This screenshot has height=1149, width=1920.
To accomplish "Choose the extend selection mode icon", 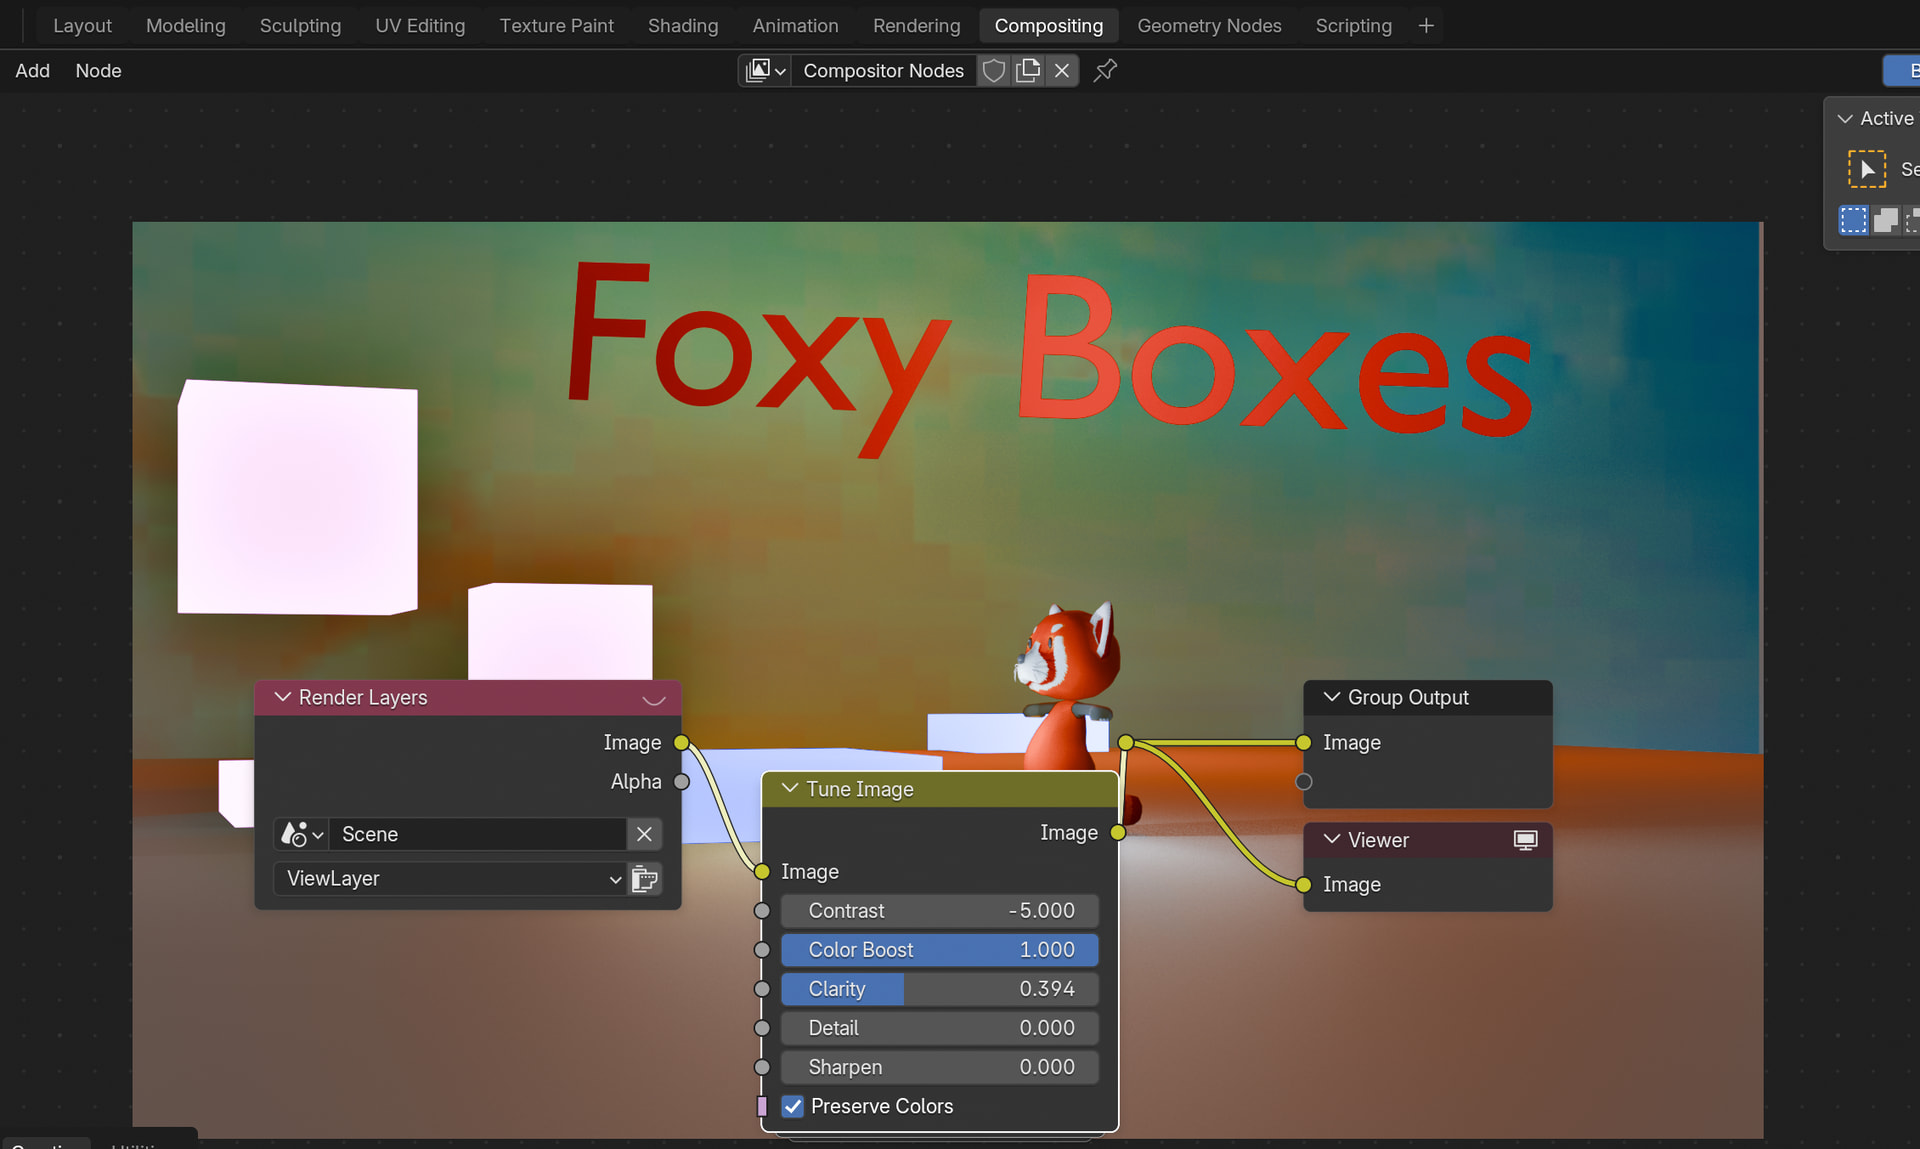I will [x=1886, y=220].
